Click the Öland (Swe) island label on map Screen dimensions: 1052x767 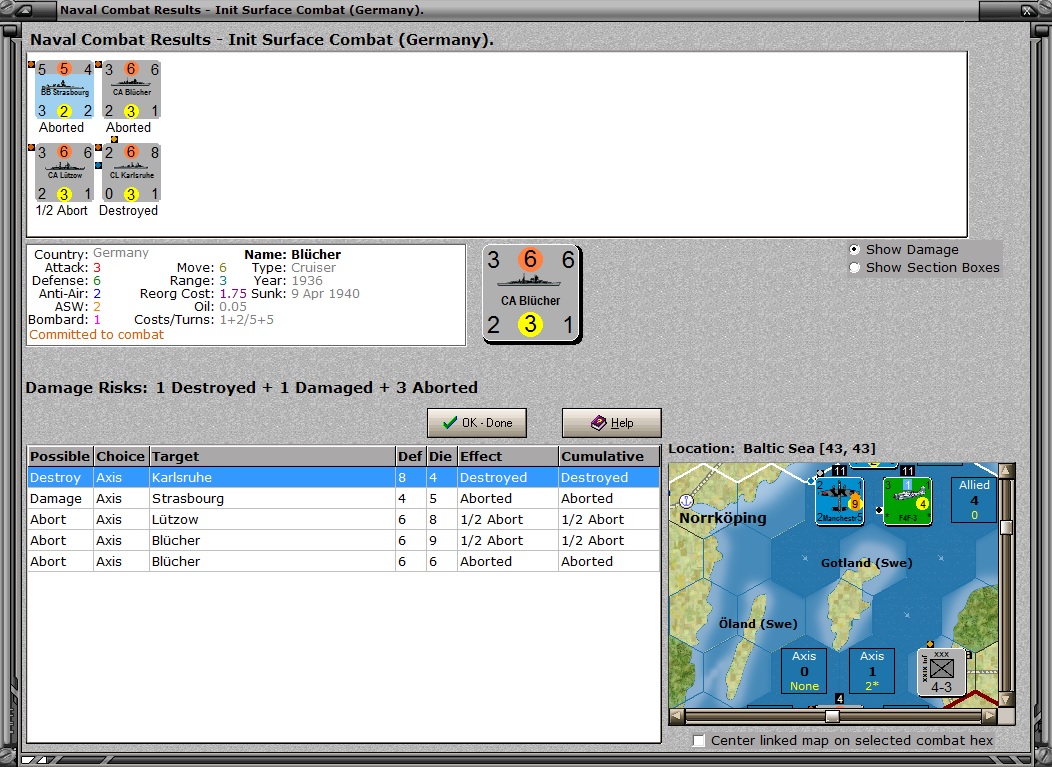(x=758, y=624)
